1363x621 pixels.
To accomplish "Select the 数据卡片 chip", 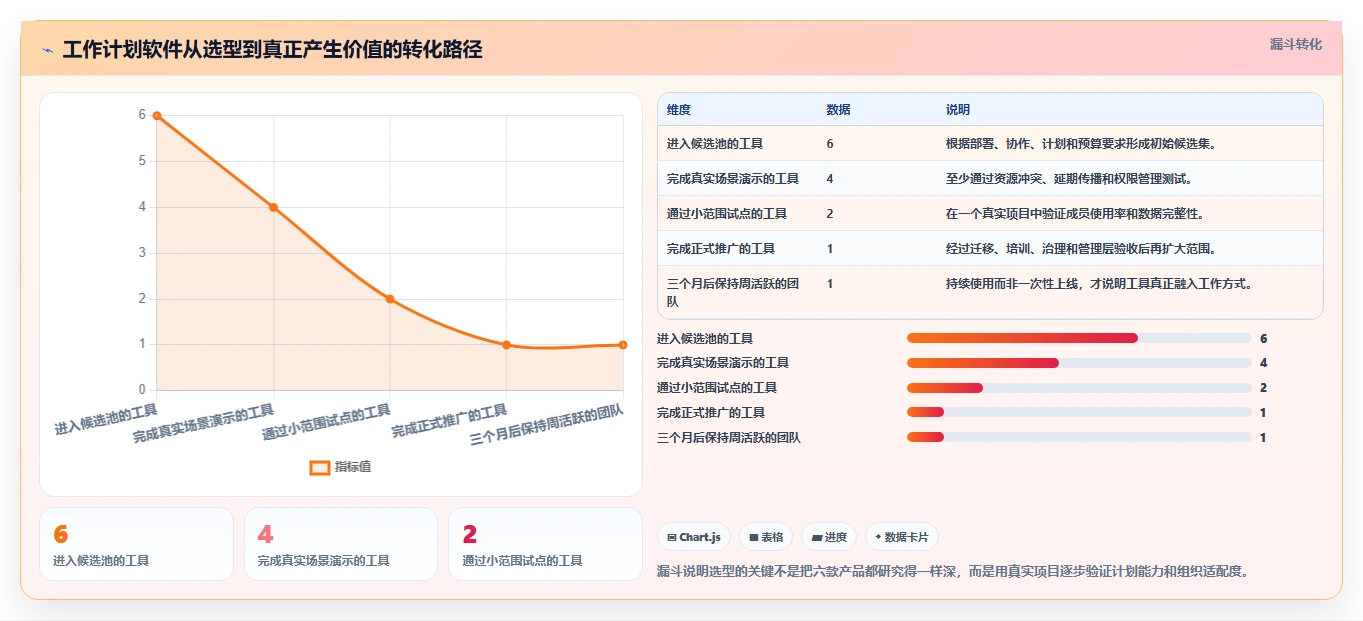I will 902,537.
